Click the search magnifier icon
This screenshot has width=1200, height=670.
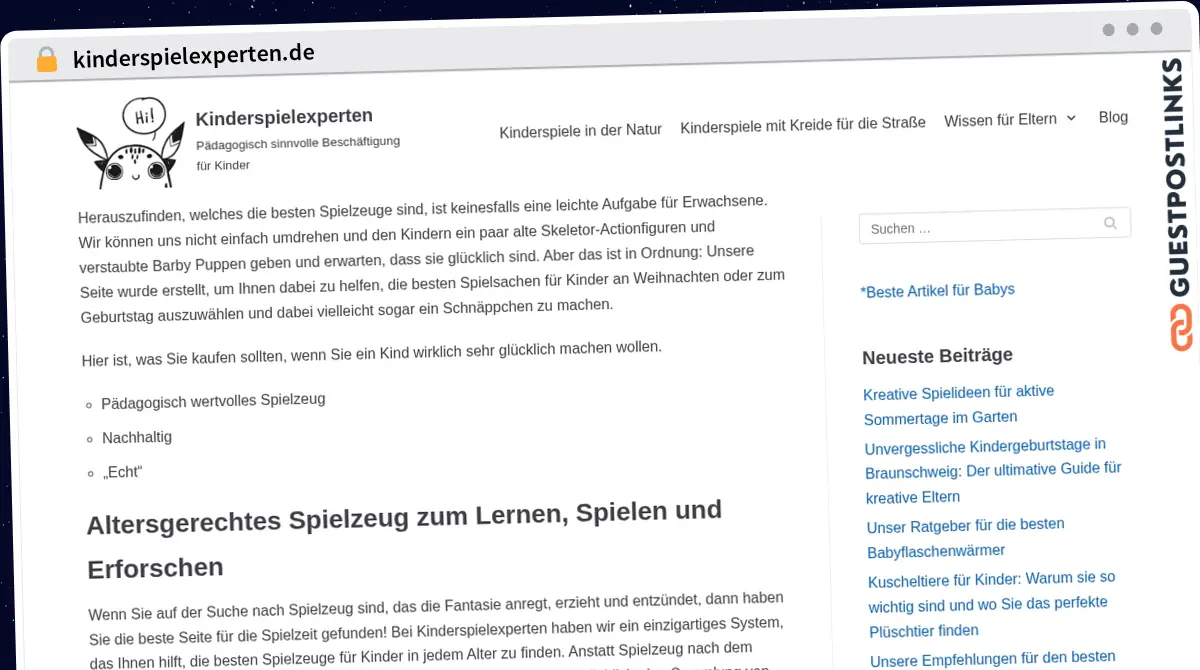pos(1110,223)
